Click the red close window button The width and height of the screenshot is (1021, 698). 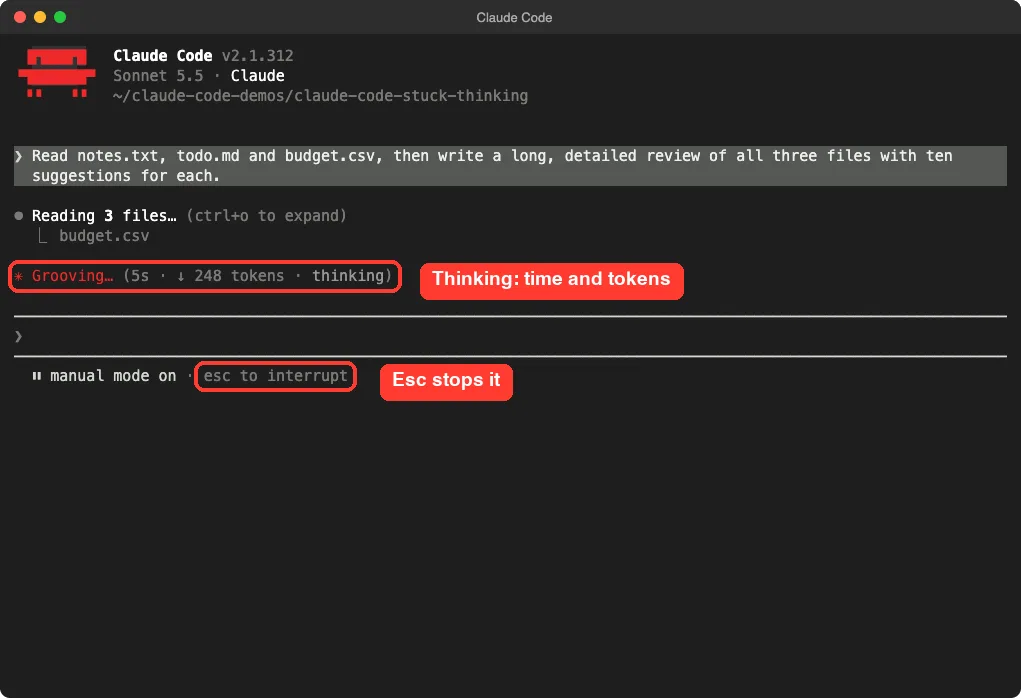(20, 17)
